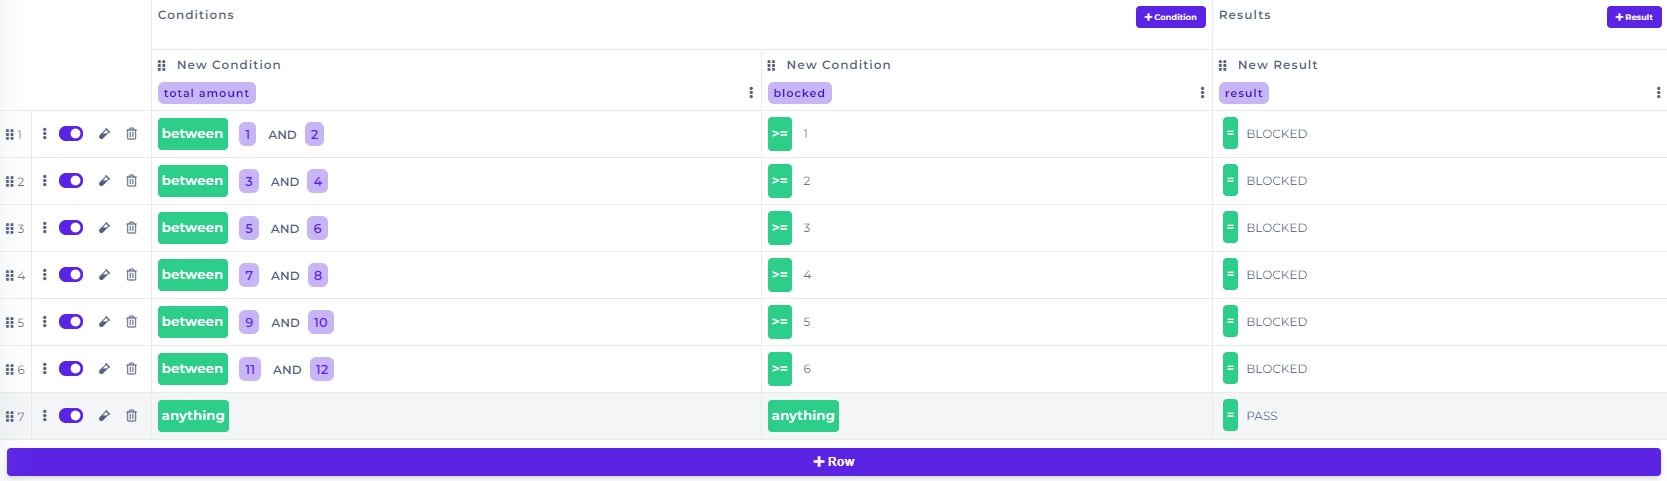Click the green between operator in row 3
The height and width of the screenshot is (481, 1667).
193,228
